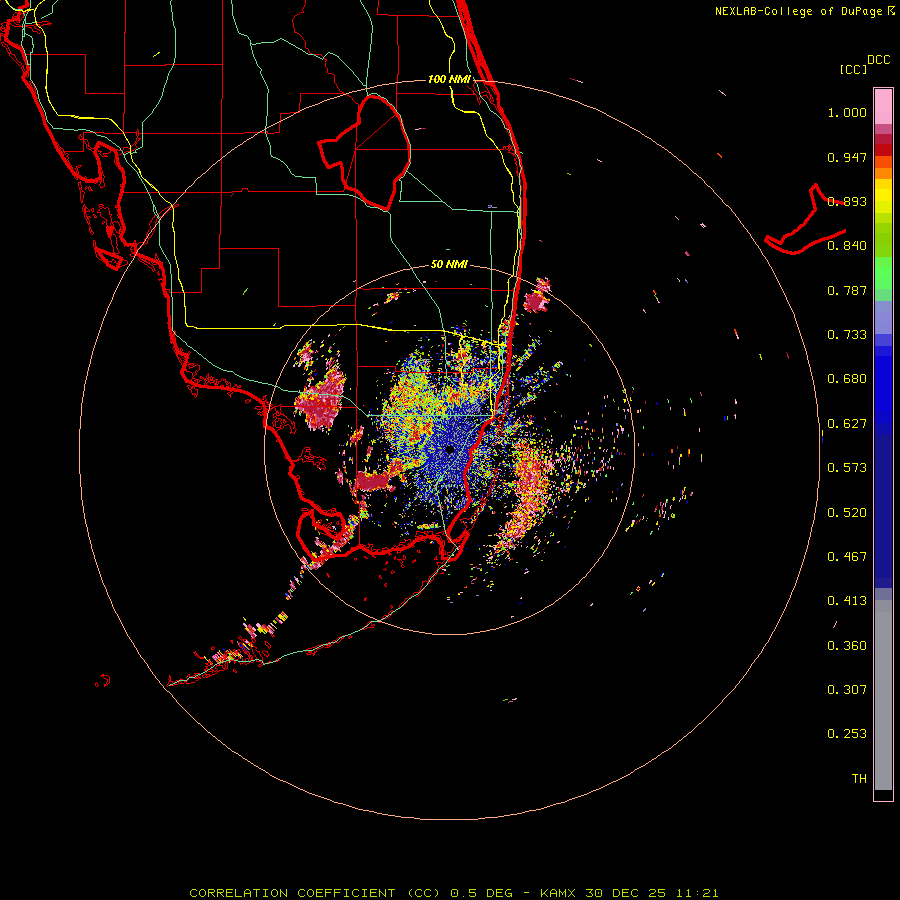Pick the light pink swatch beside 1.000
Viewport: 900px width, 900px height.
(x=883, y=107)
